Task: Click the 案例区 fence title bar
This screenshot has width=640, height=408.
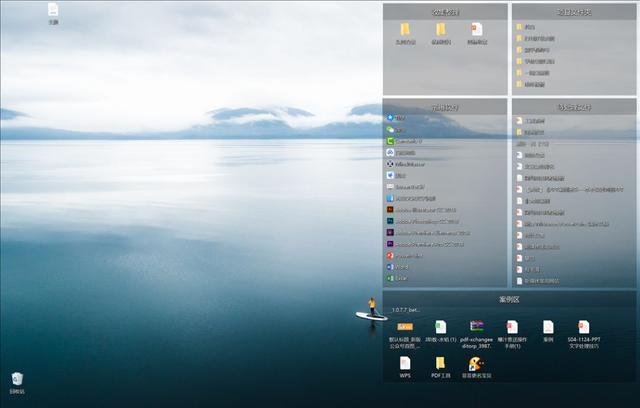Action: click(509, 299)
